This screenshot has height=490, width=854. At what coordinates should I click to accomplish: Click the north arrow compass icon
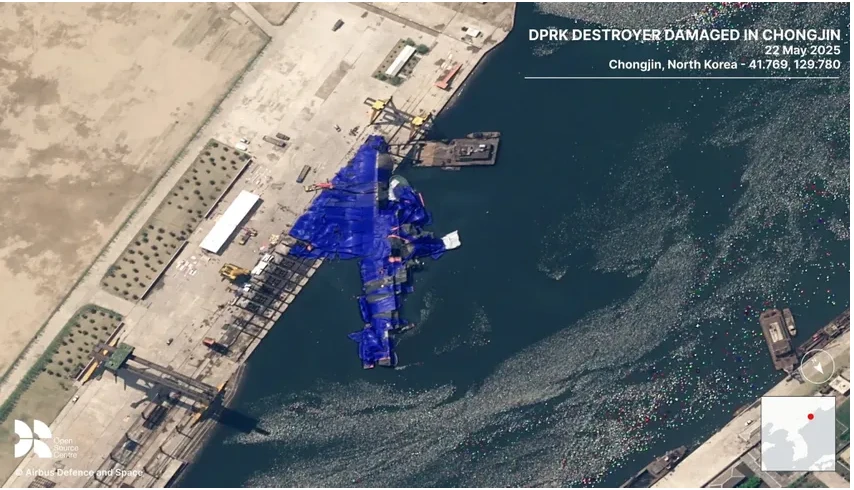point(817,366)
